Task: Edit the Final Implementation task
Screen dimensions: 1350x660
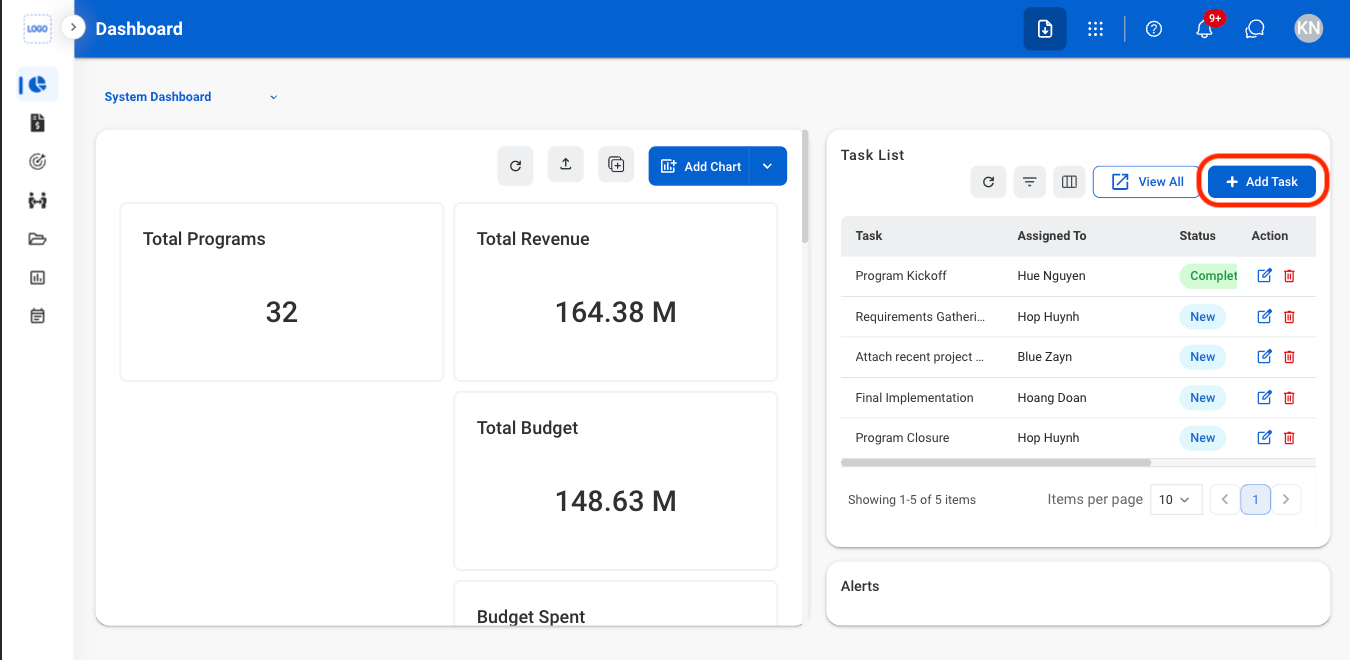Action: (x=1264, y=398)
